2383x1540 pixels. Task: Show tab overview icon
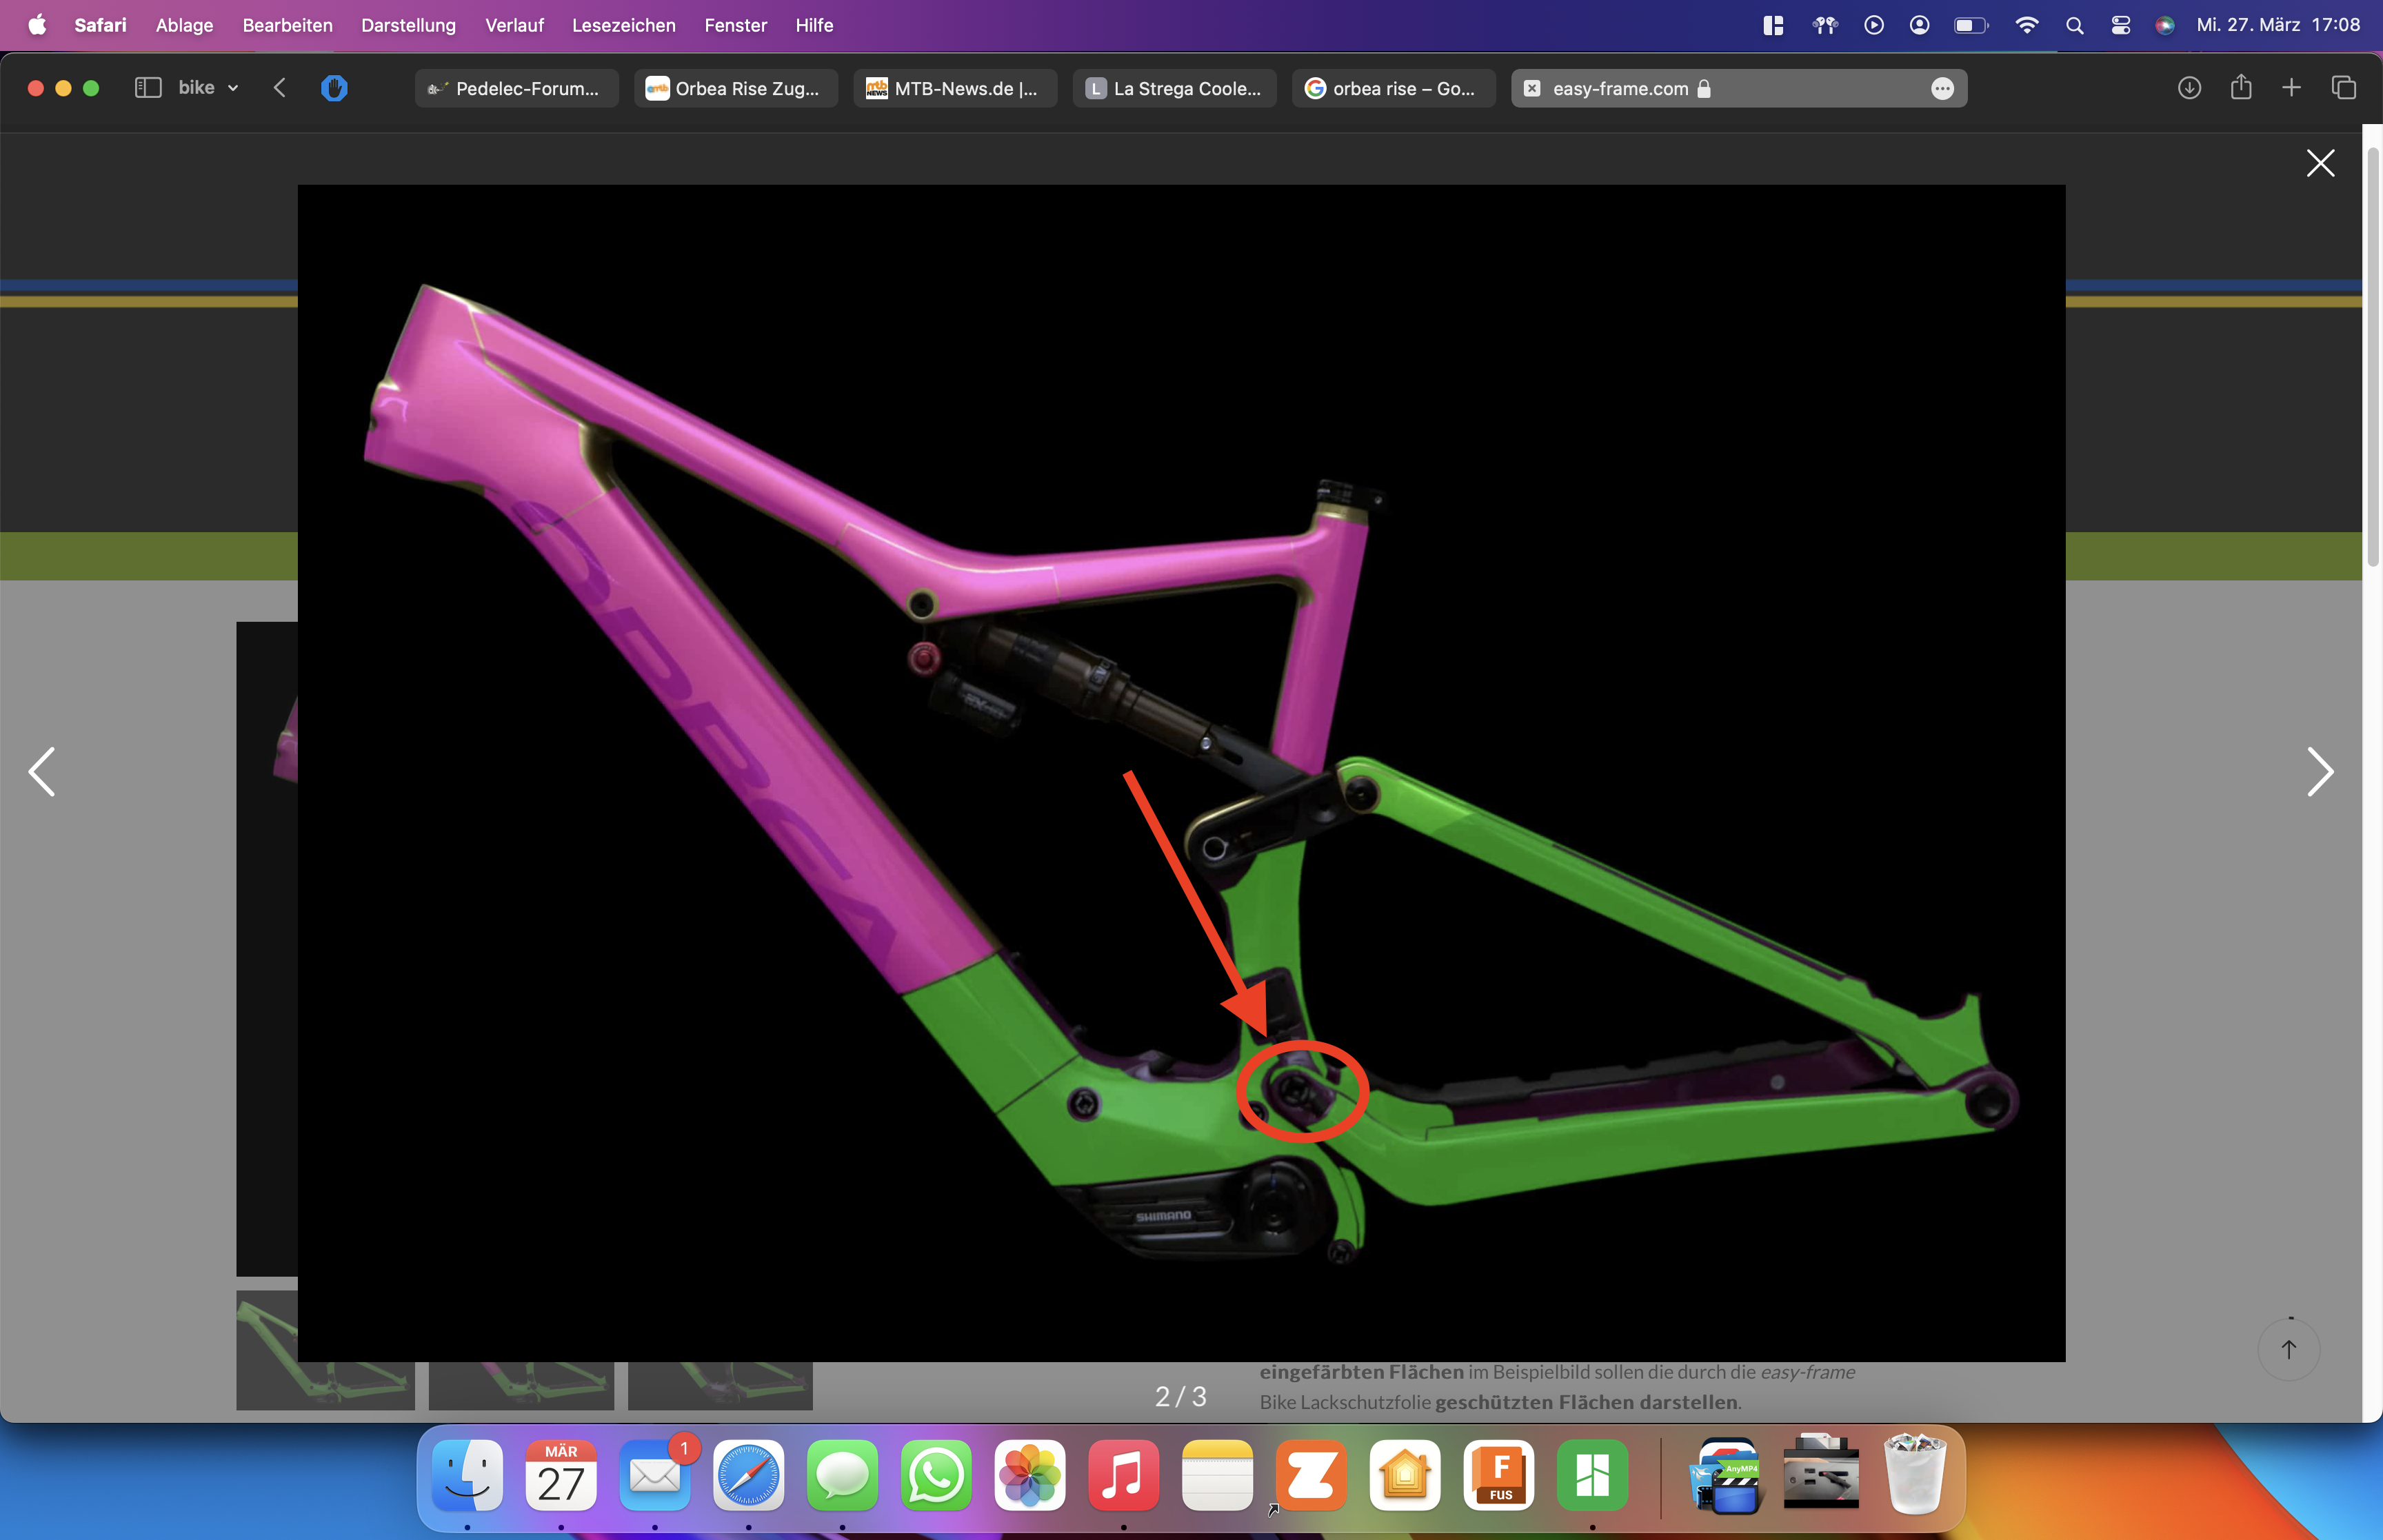click(x=2344, y=88)
